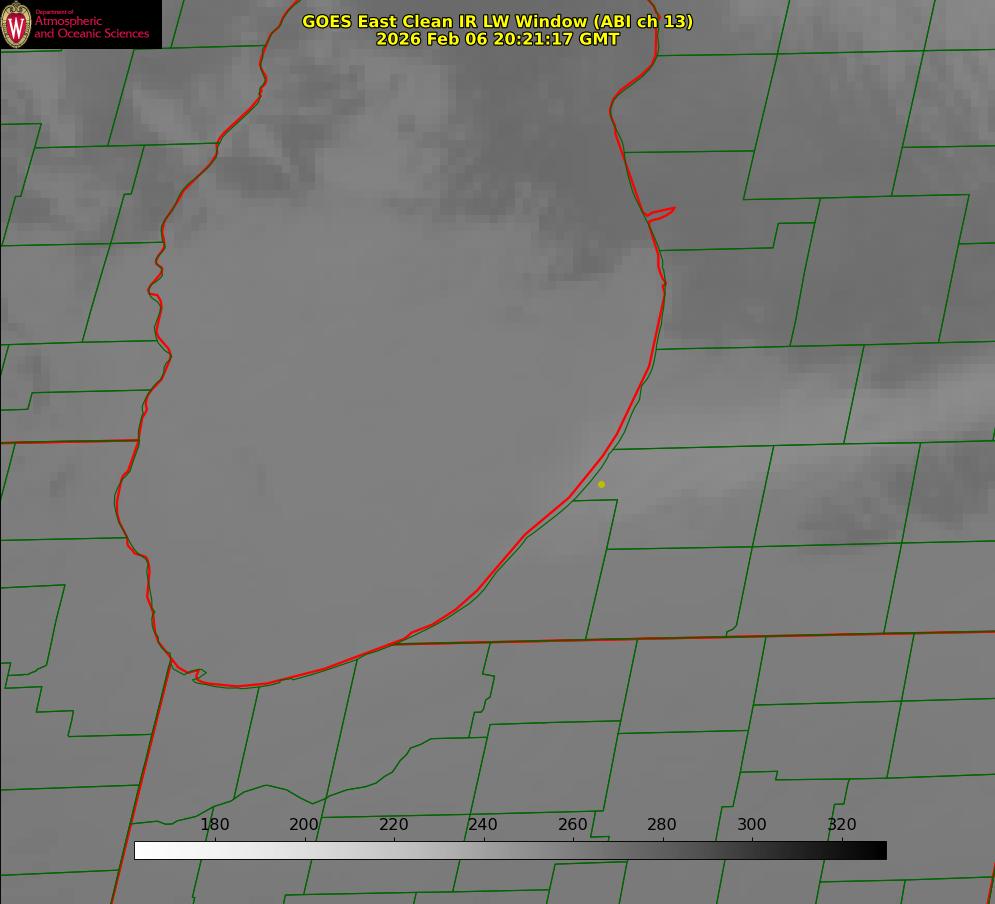Click the 320 colorbar label

coord(842,824)
